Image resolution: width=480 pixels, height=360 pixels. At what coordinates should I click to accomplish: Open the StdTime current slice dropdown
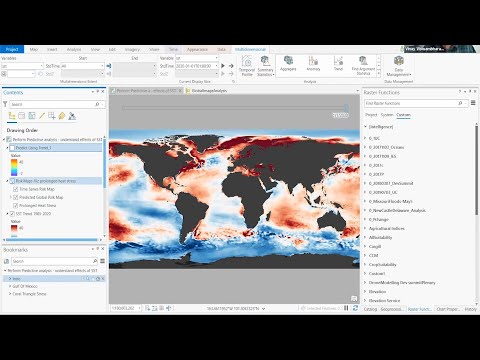(x=197, y=66)
